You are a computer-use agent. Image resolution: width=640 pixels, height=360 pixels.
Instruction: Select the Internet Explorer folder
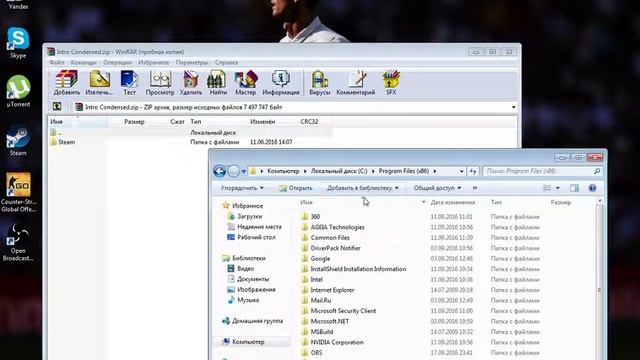(332, 290)
